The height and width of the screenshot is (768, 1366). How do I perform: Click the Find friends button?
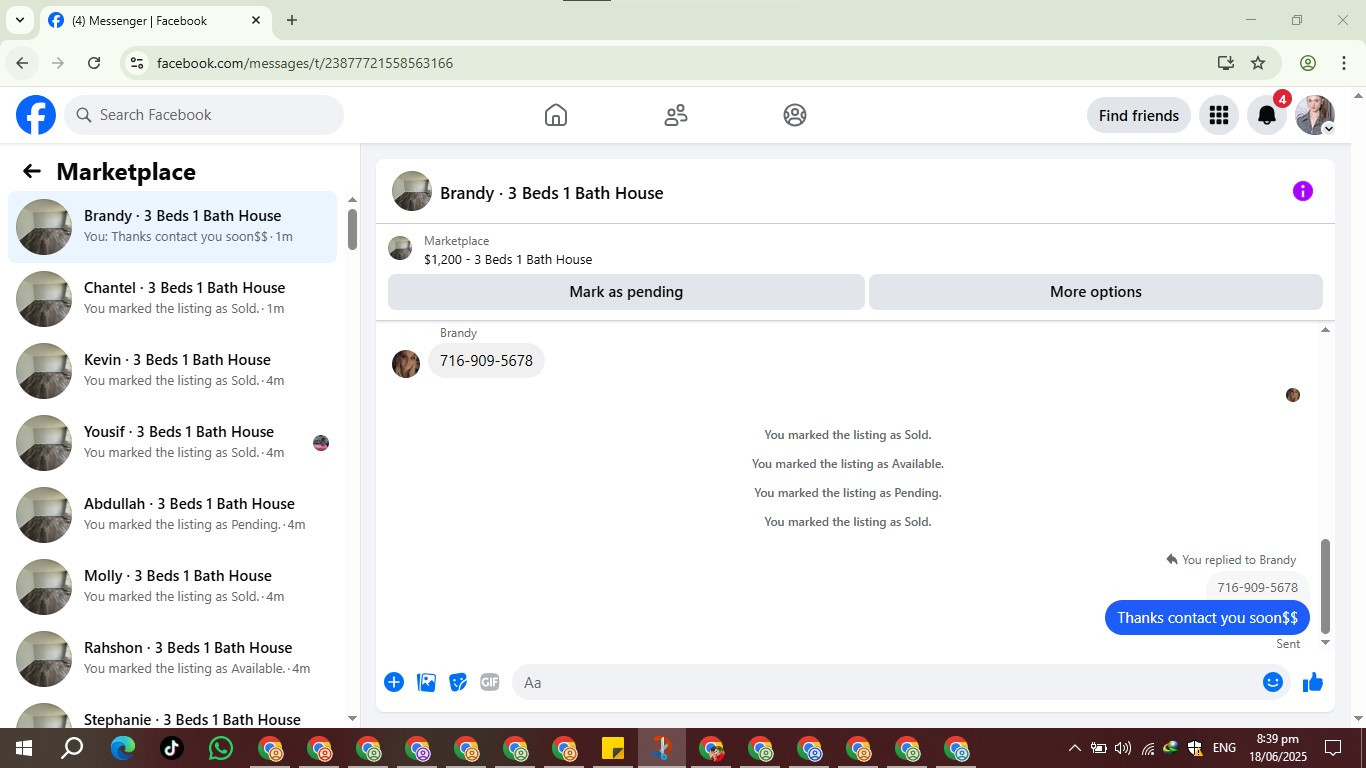tap(1139, 115)
